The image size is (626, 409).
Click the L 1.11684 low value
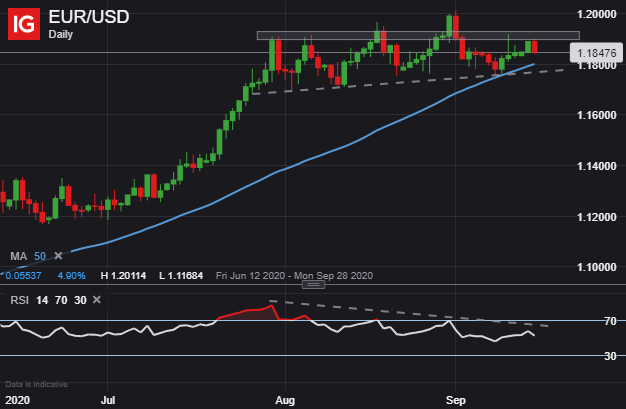click(x=181, y=276)
